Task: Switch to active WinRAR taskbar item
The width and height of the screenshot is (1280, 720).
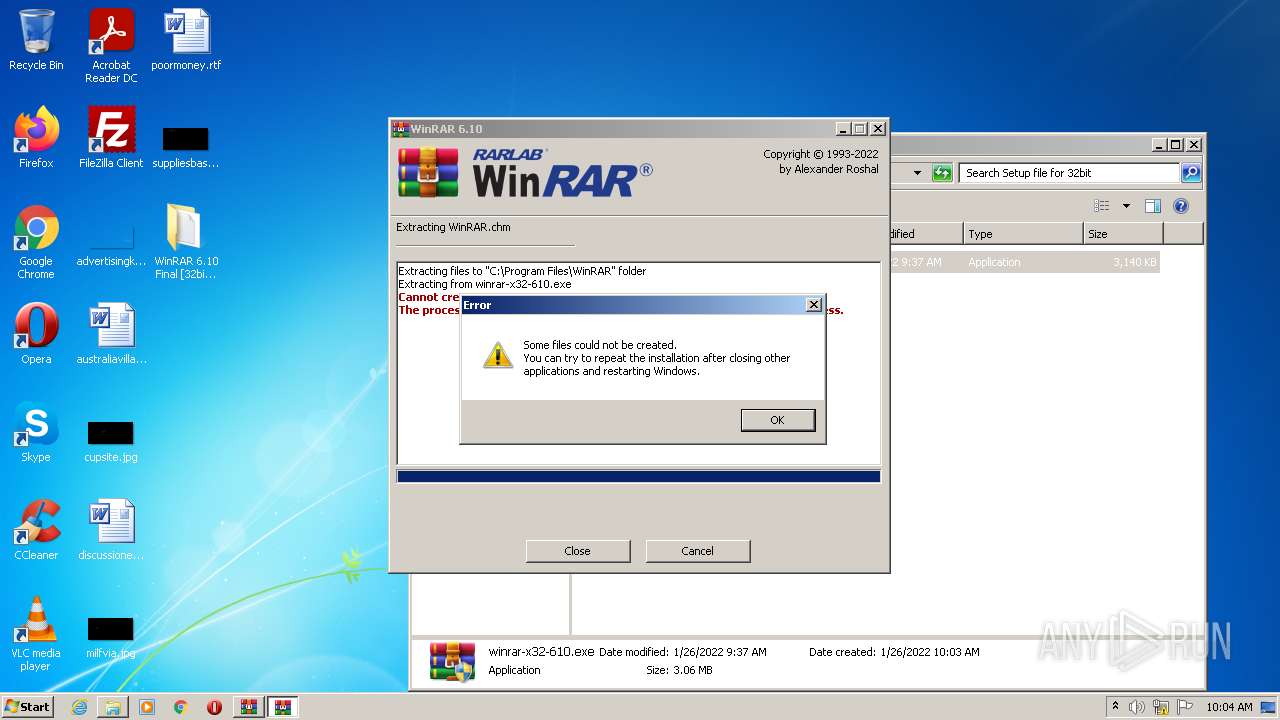Action: click(282, 707)
